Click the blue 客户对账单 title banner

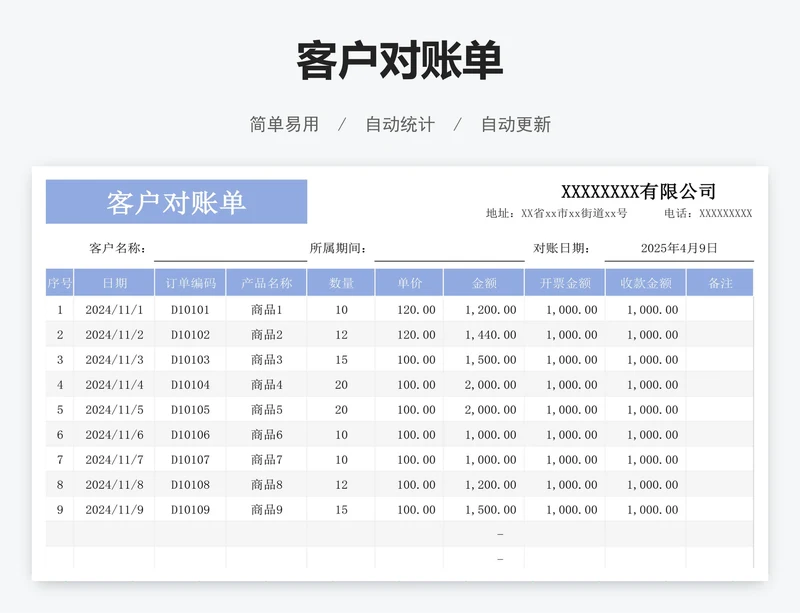tap(176, 202)
